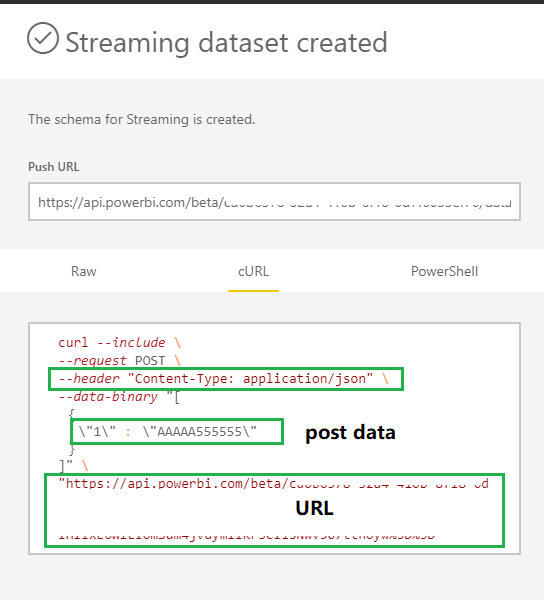Click the checkmark circle icon beside the title

(x=43, y=38)
